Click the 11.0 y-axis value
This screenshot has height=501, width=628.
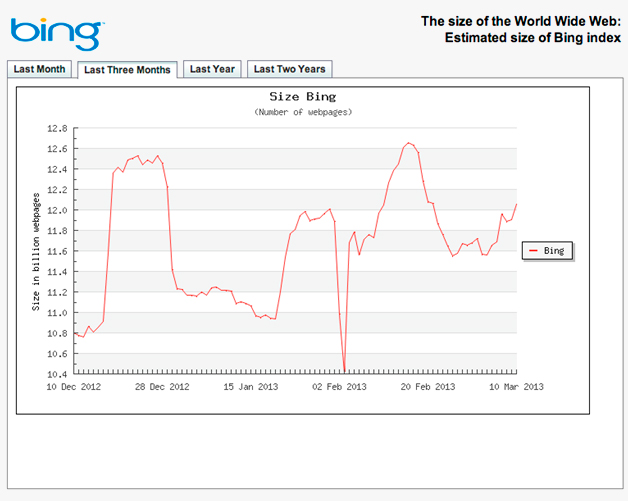point(57,313)
